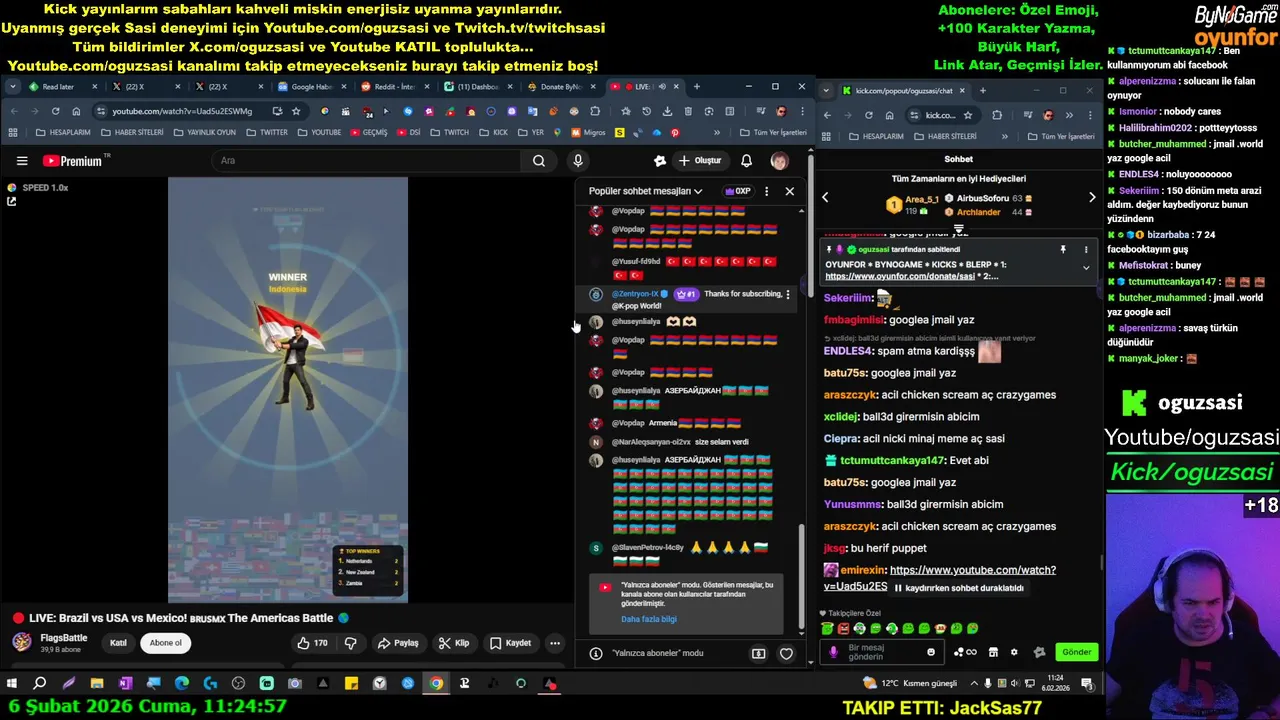The width and height of the screenshot is (1280, 720).
Task: Open the Popüler sohbet mesajları dropdown
Action: 645,191
